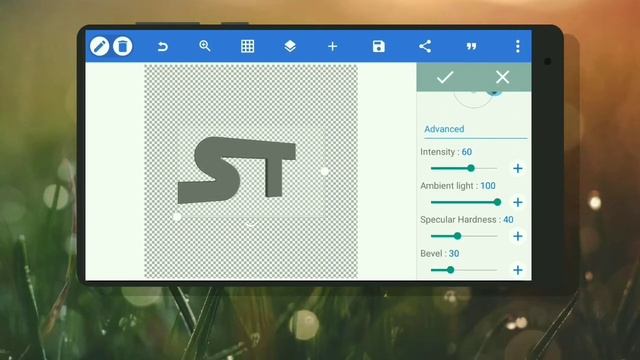The height and width of the screenshot is (360, 640).
Task: Open the three-dot overflow menu
Action: (518, 46)
